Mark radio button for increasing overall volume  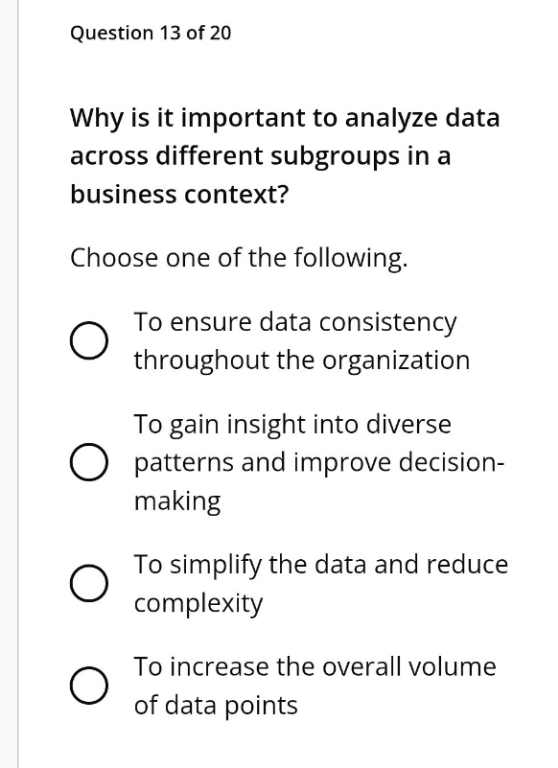click(89, 686)
